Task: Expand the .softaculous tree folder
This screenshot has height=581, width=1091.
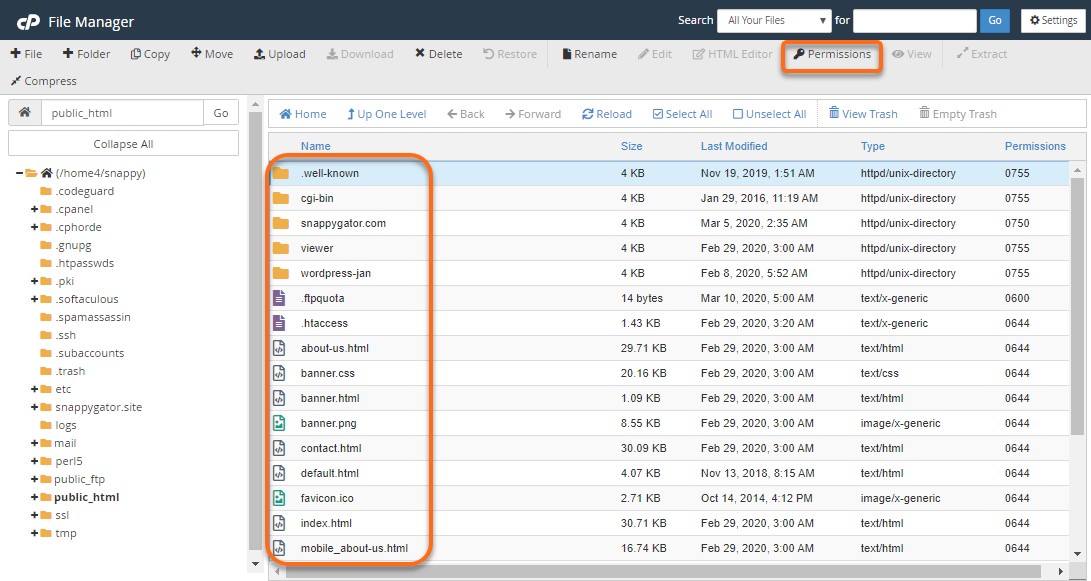Action: click(x=34, y=299)
